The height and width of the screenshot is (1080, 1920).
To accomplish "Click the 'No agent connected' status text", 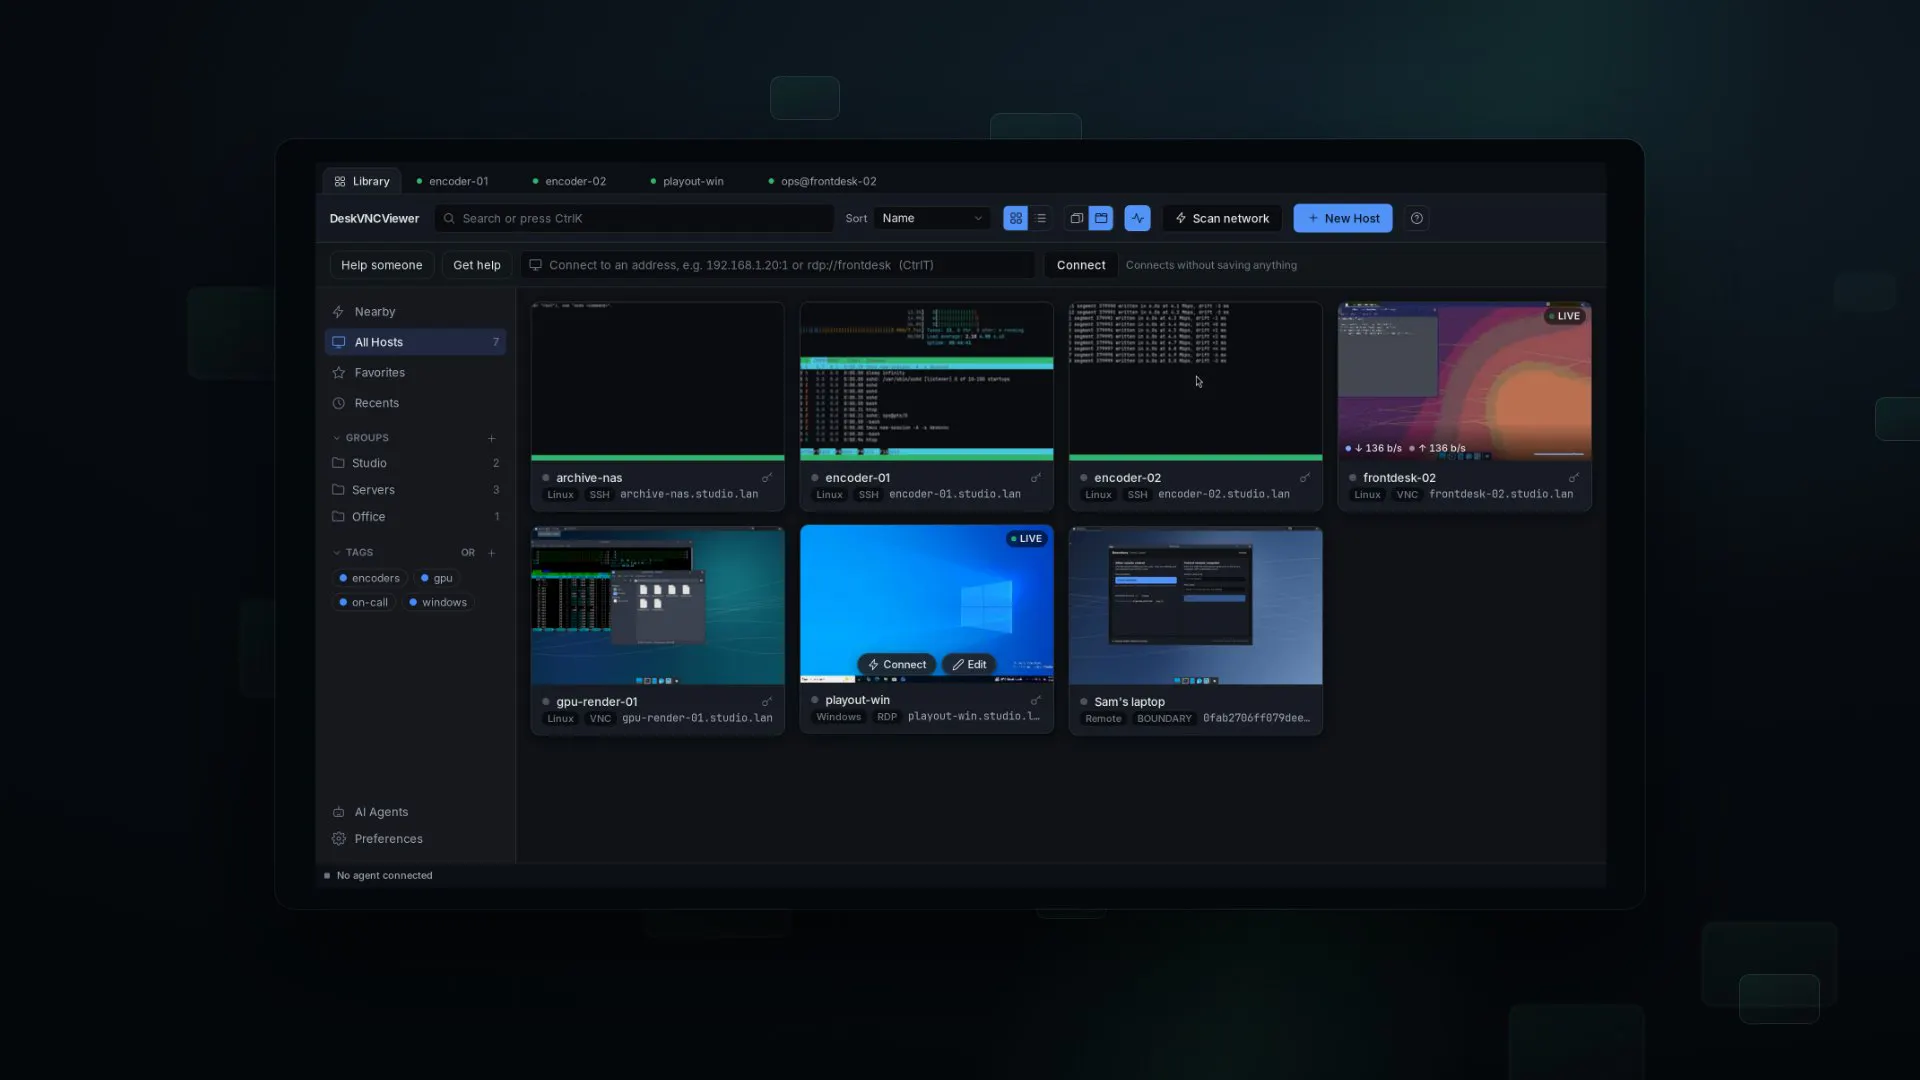I will pos(384,876).
